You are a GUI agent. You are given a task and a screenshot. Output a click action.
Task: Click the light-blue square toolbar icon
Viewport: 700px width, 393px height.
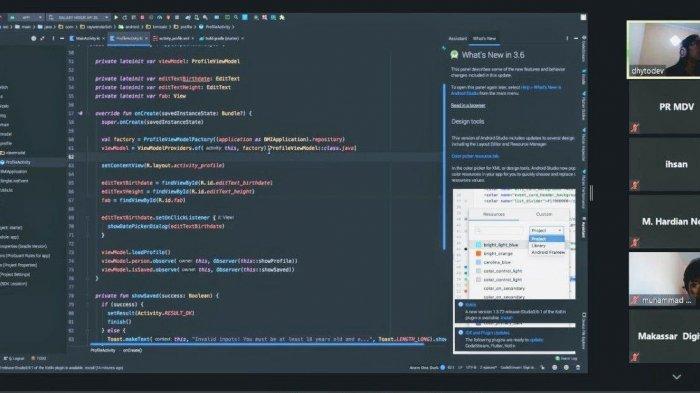tap(245, 17)
